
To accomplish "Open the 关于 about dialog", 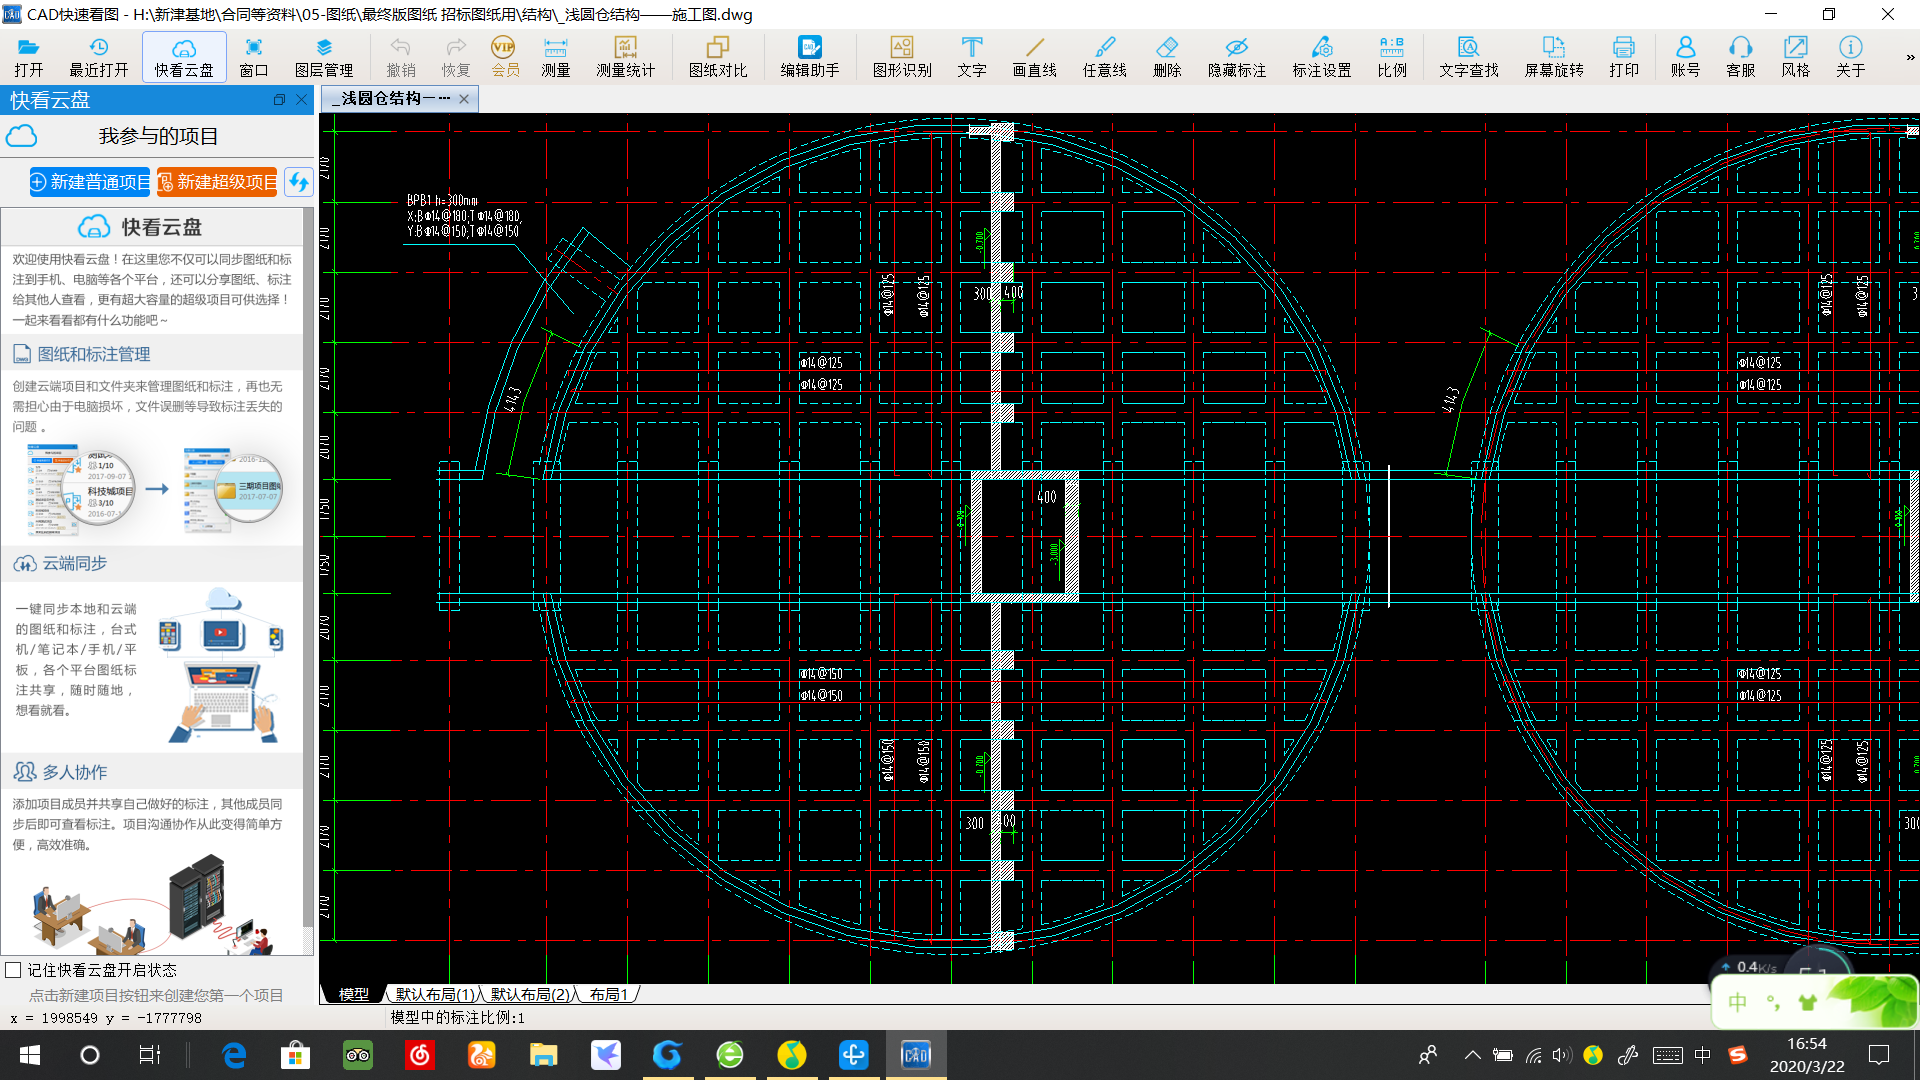I will [x=1851, y=57].
